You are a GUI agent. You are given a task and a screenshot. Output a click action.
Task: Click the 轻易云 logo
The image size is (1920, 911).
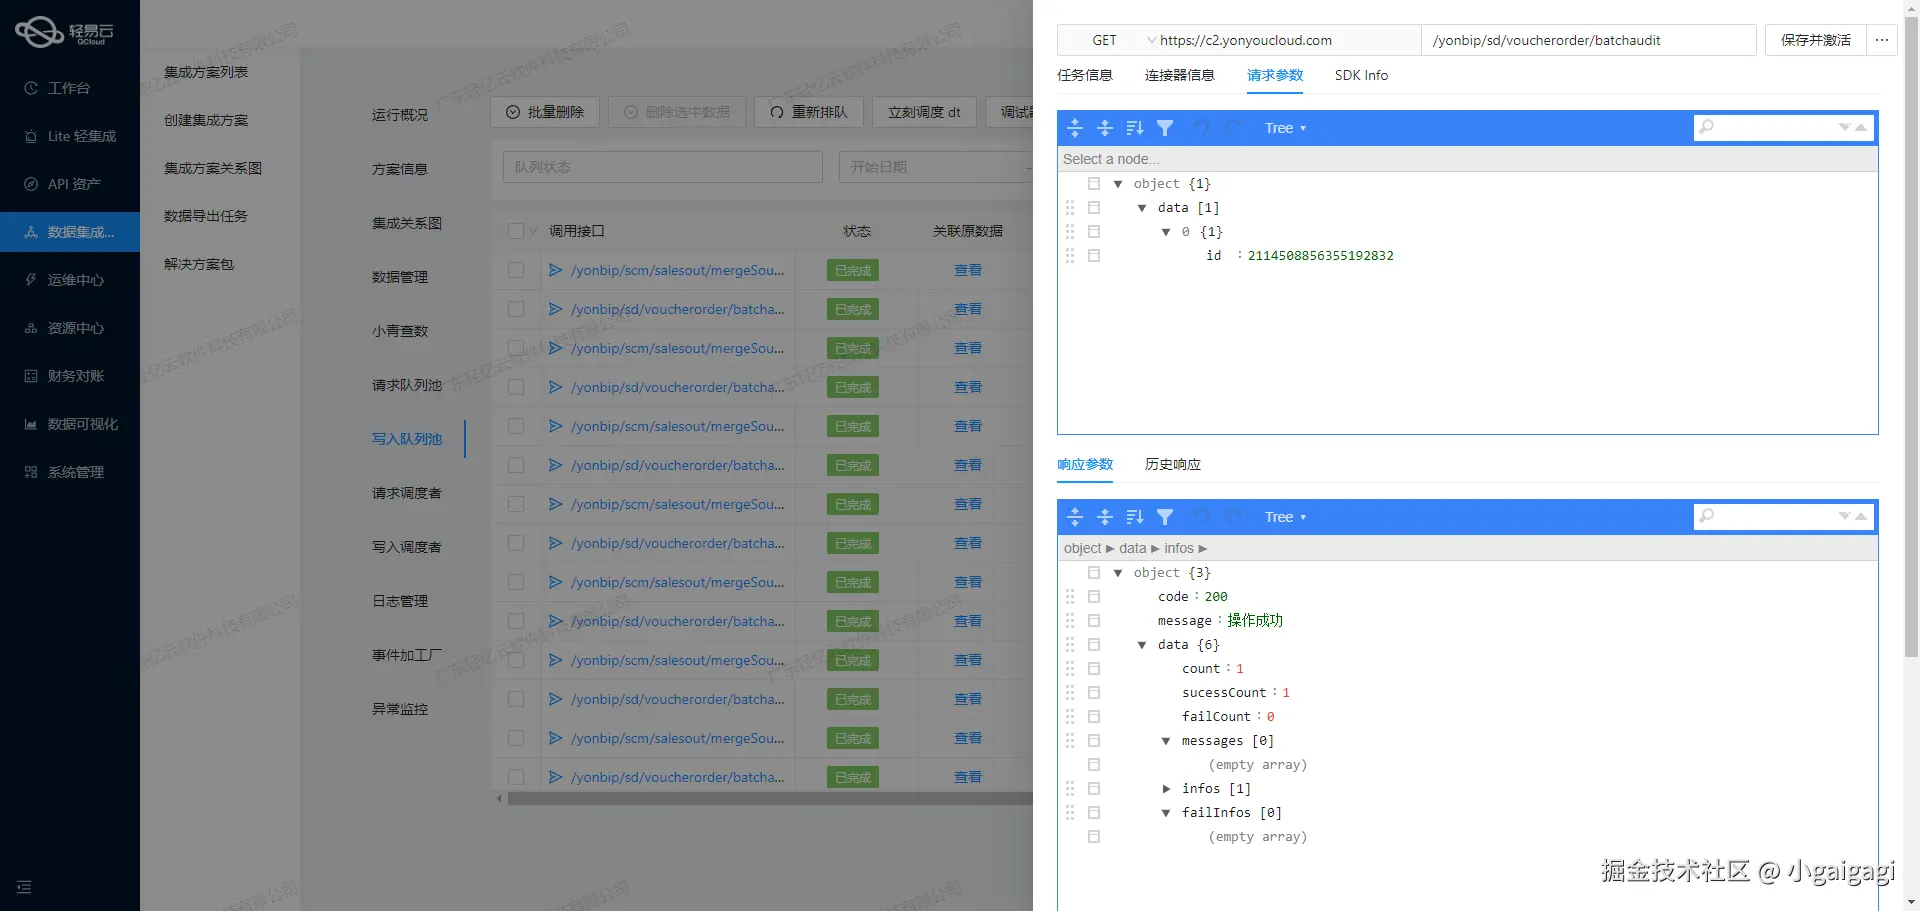64,32
